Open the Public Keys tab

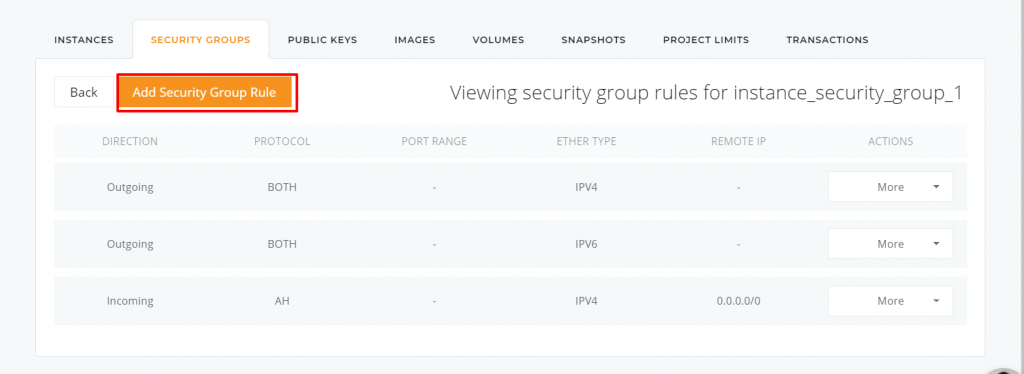pyautogui.click(x=323, y=40)
